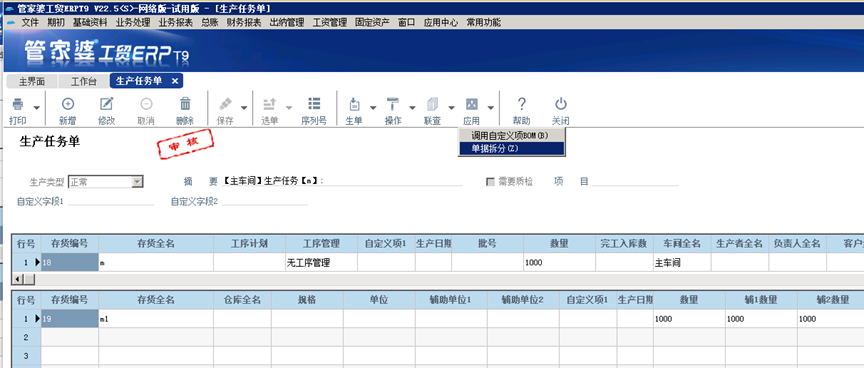This screenshot has width=864, height=368.
Task: Open the 序列号 list icon
Action: click(x=314, y=104)
